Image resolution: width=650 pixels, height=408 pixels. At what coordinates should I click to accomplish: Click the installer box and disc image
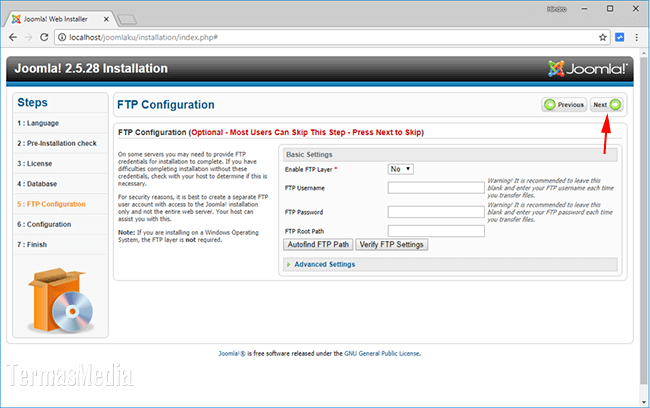click(x=61, y=300)
